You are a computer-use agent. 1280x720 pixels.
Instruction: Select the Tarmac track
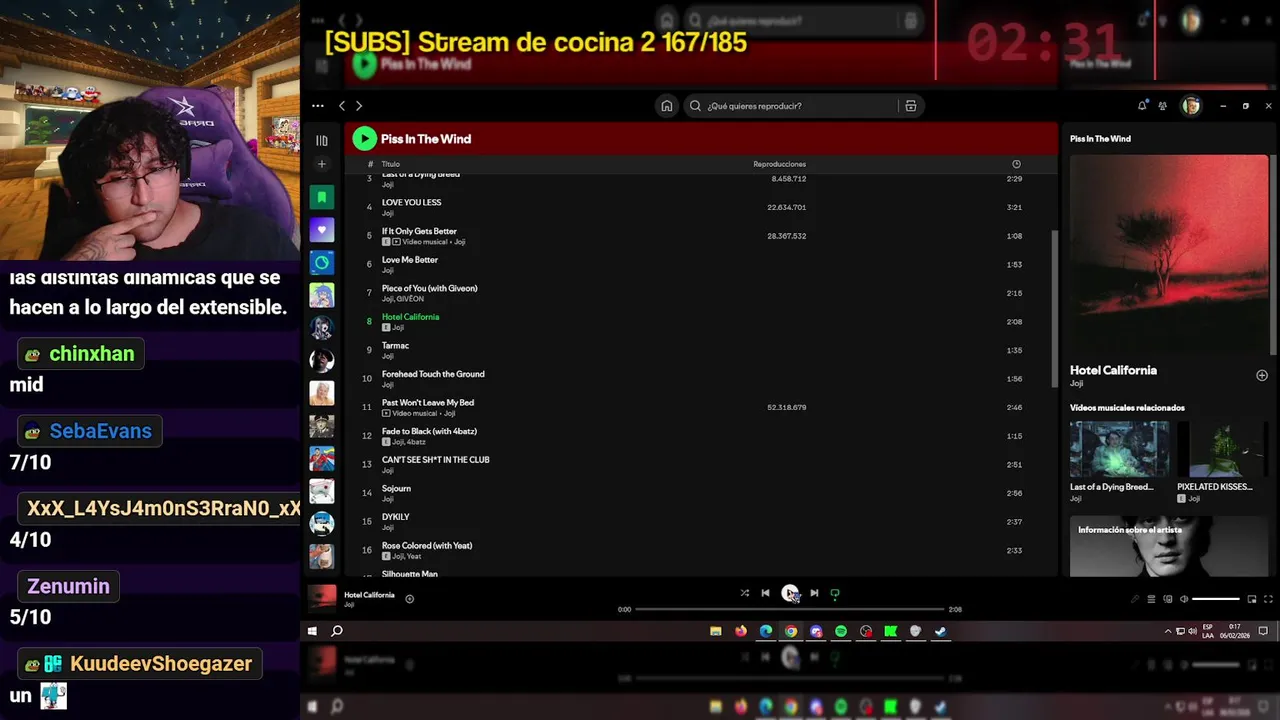[700, 350]
